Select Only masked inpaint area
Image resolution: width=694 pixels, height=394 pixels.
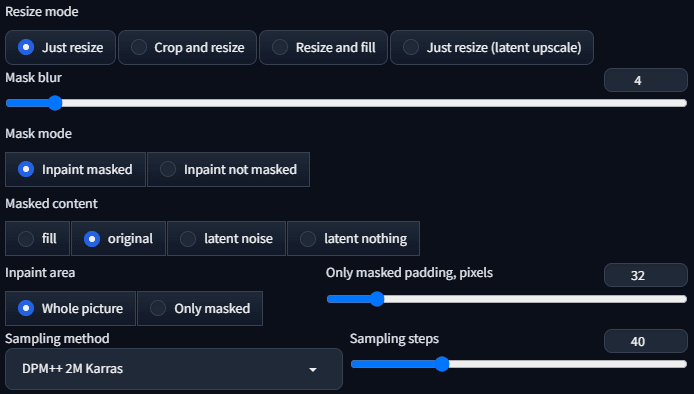pos(200,309)
